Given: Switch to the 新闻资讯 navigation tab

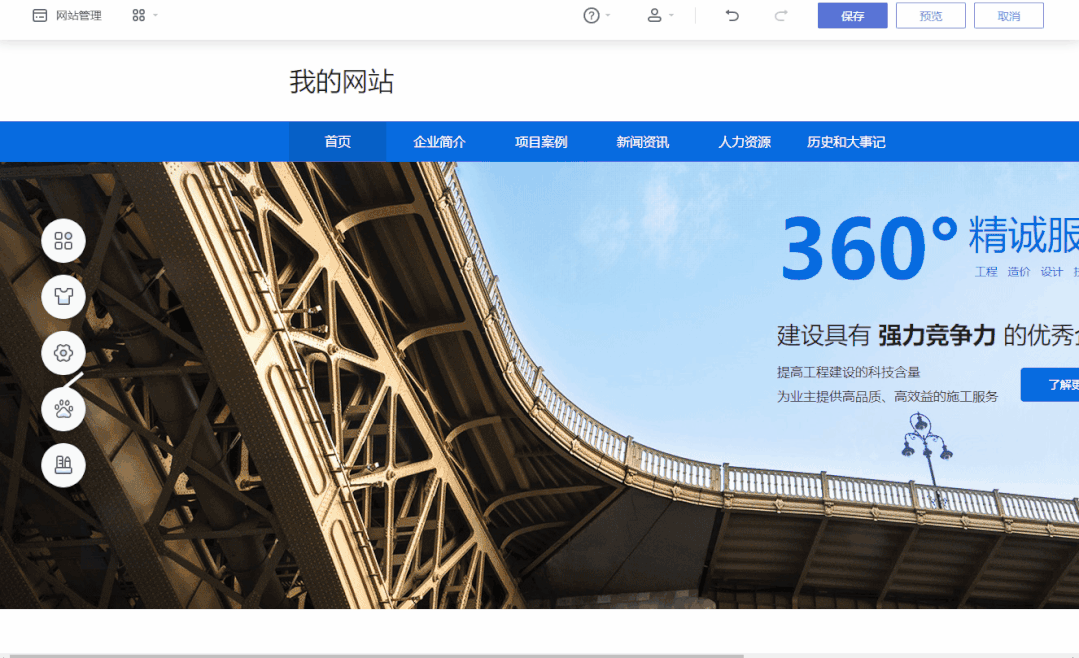Looking at the screenshot, I should point(641,141).
